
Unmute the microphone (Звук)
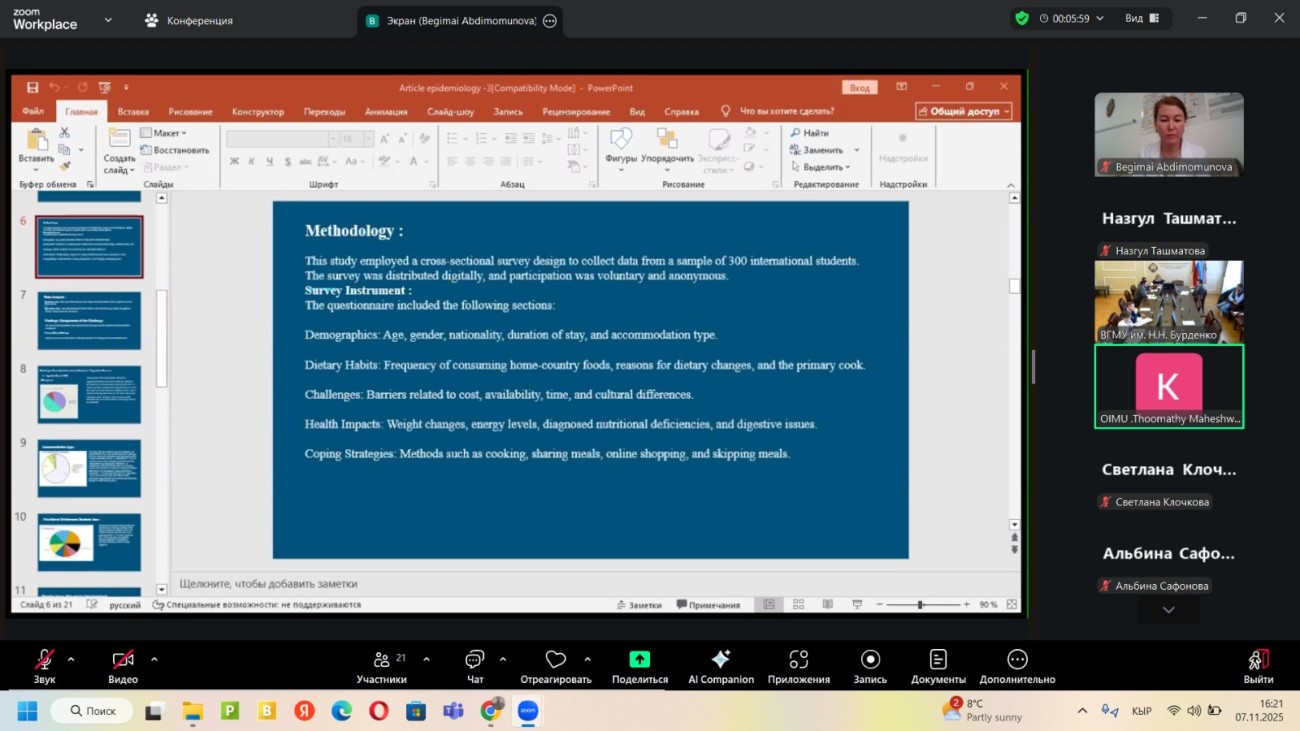coord(44,660)
